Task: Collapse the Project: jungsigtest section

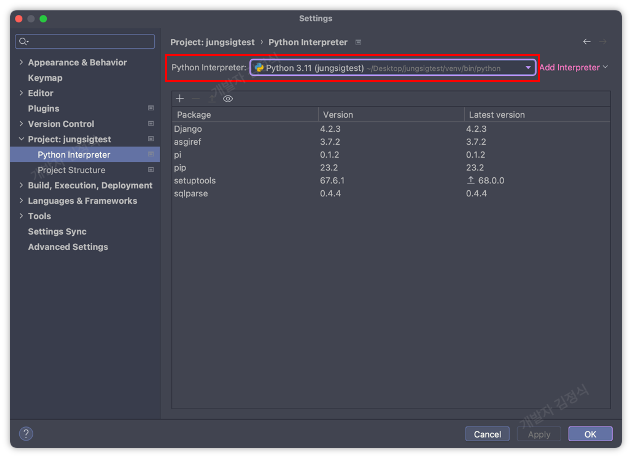Action: pyautogui.click(x=21, y=139)
